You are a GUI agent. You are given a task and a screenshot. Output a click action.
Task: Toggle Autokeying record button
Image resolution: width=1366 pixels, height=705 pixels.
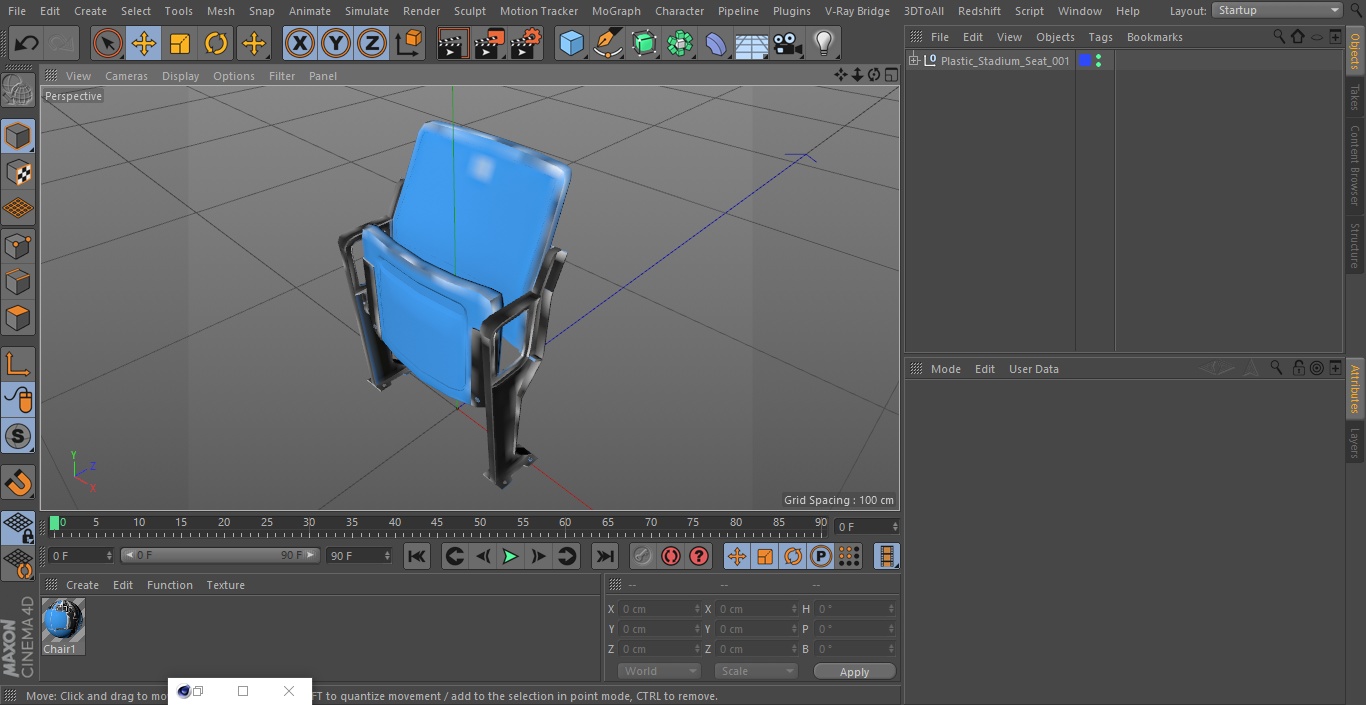pyautogui.click(x=671, y=556)
